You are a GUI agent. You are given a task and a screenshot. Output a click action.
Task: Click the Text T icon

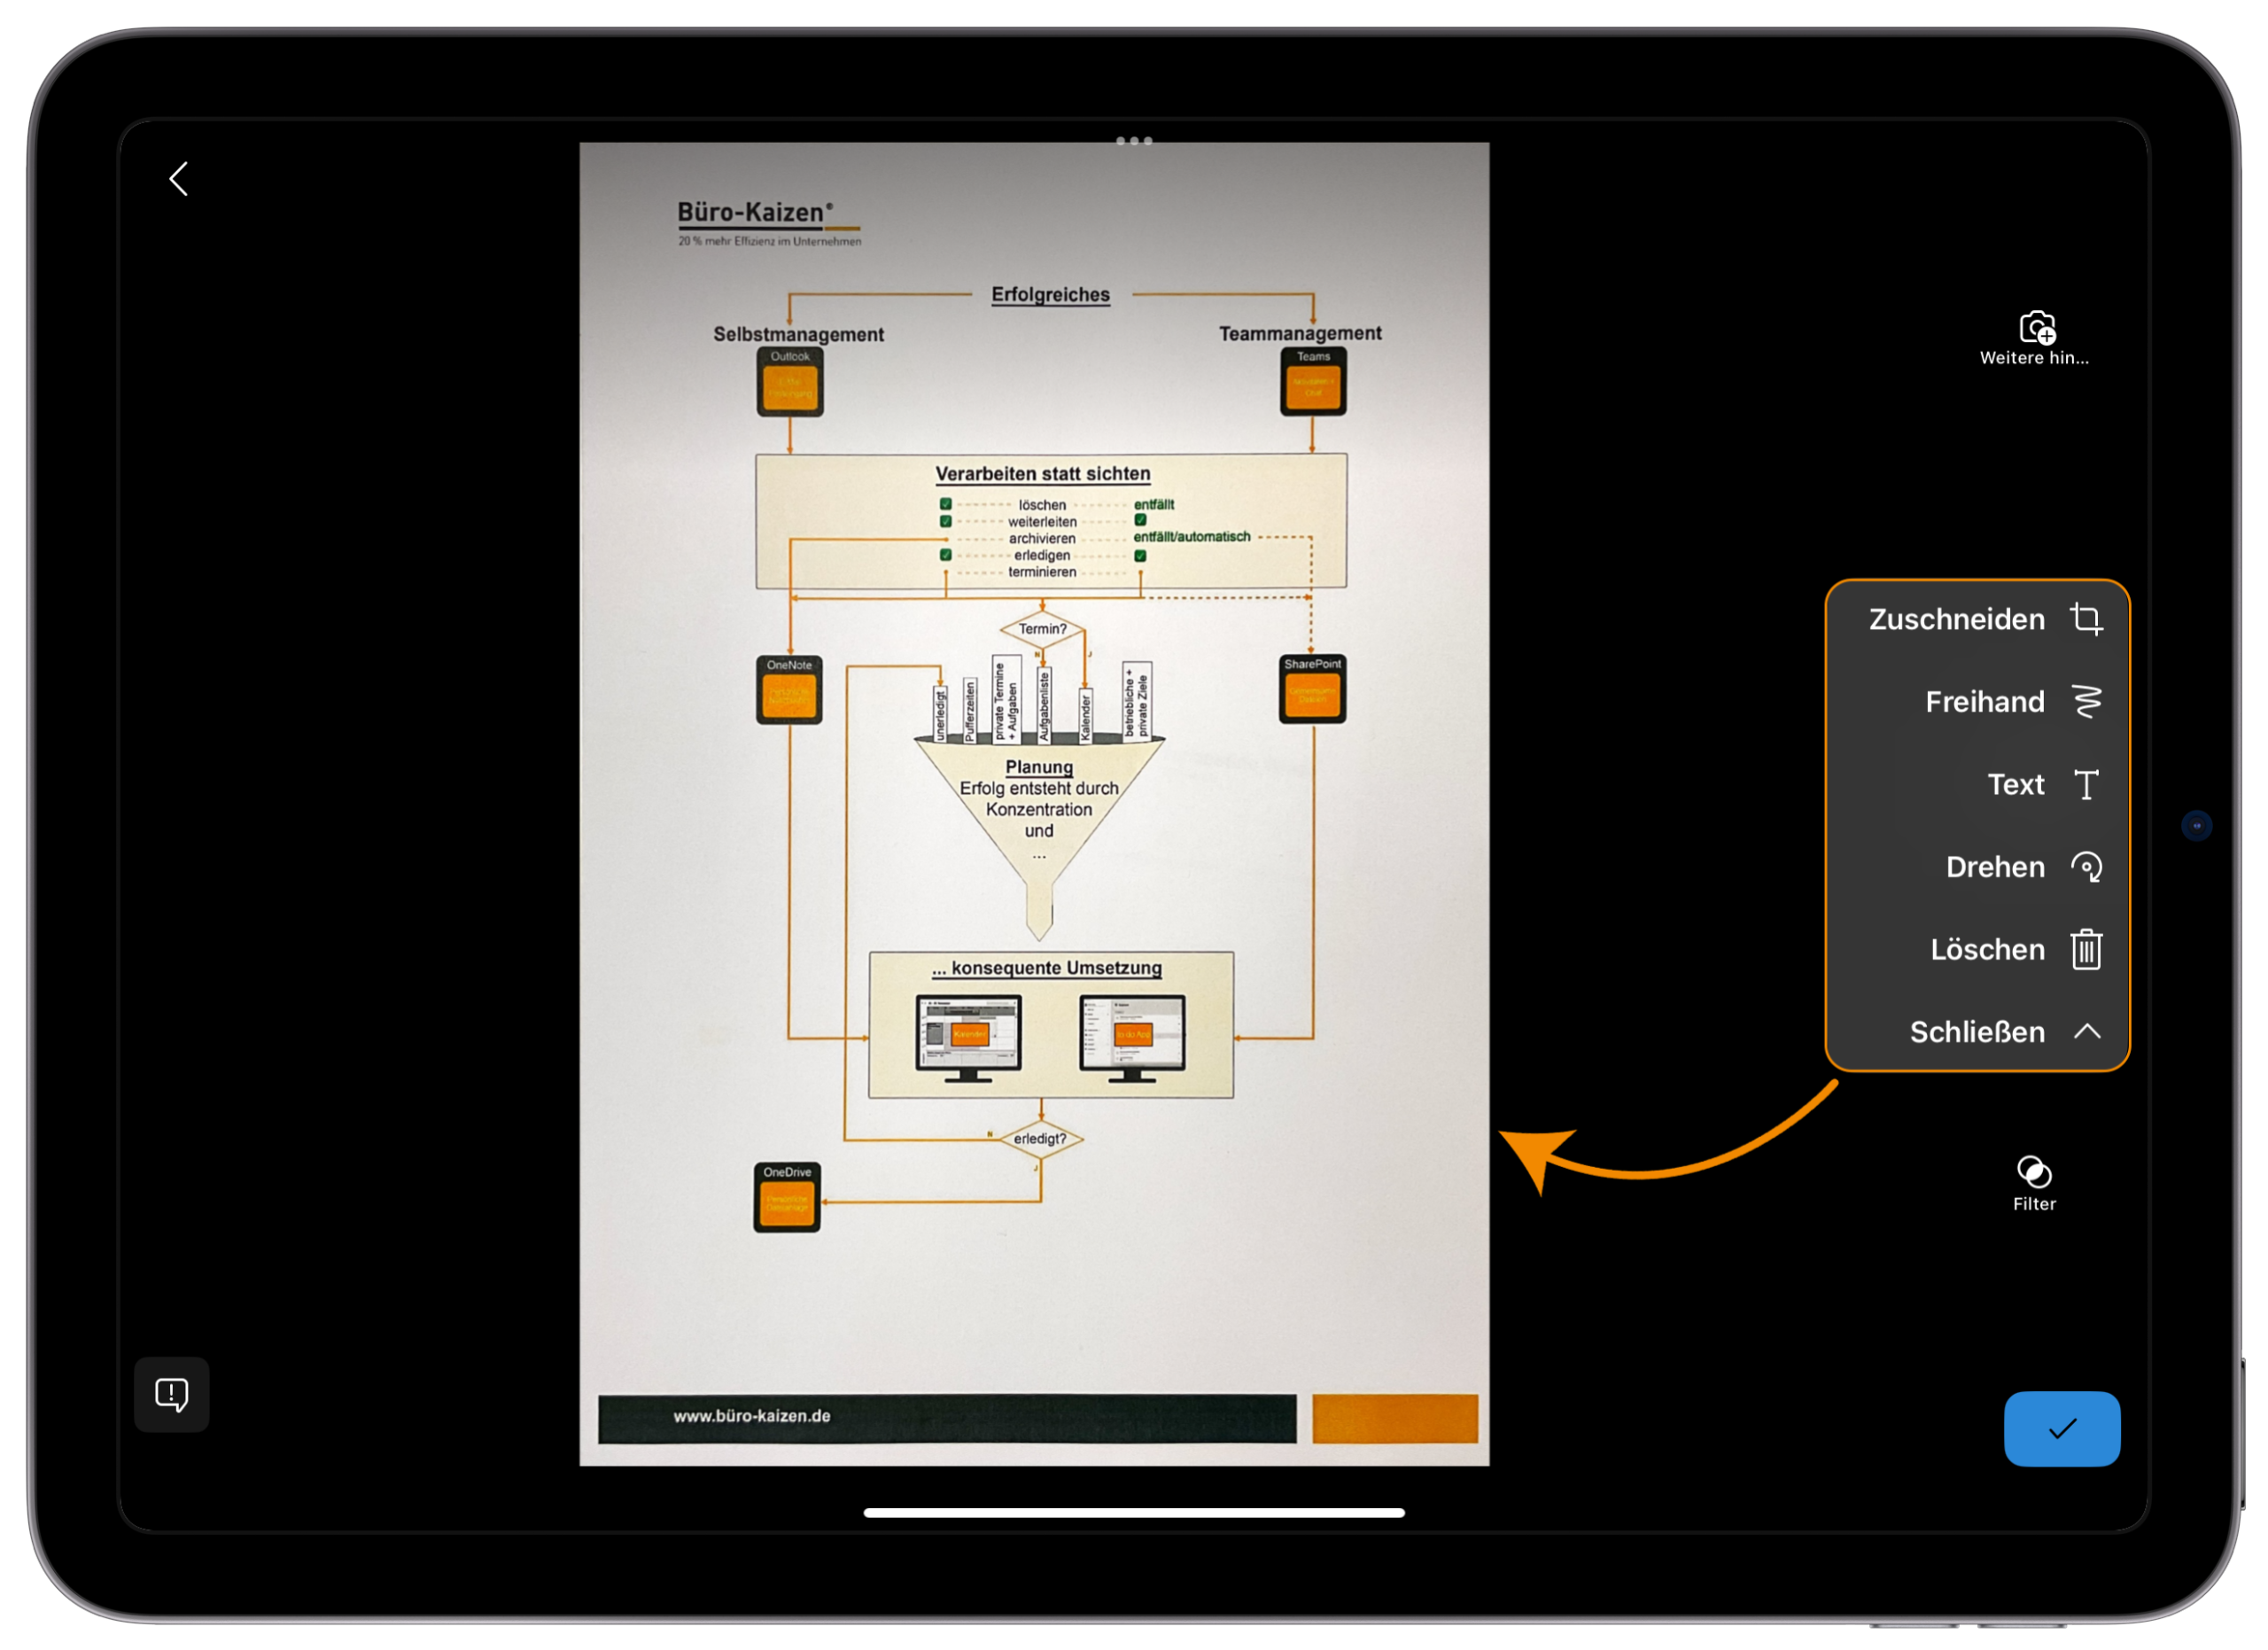click(2086, 785)
